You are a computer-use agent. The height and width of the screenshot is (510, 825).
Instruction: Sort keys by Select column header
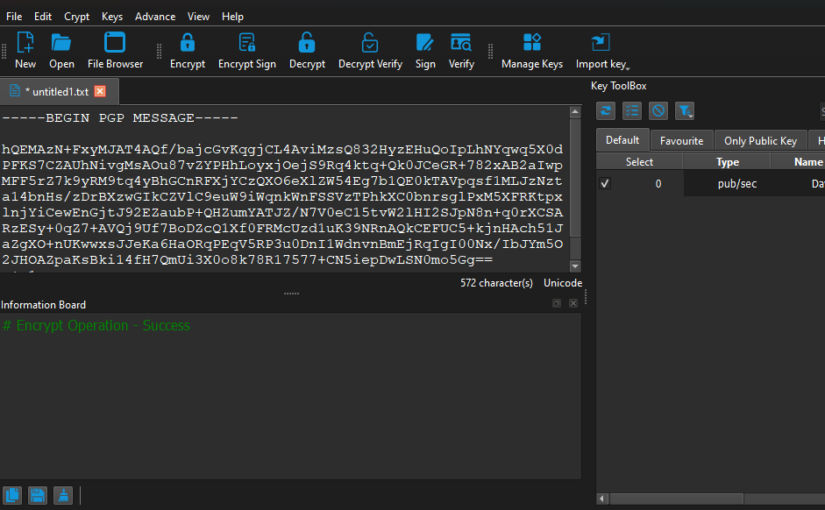pyautogui.click(x=639, y=162)
